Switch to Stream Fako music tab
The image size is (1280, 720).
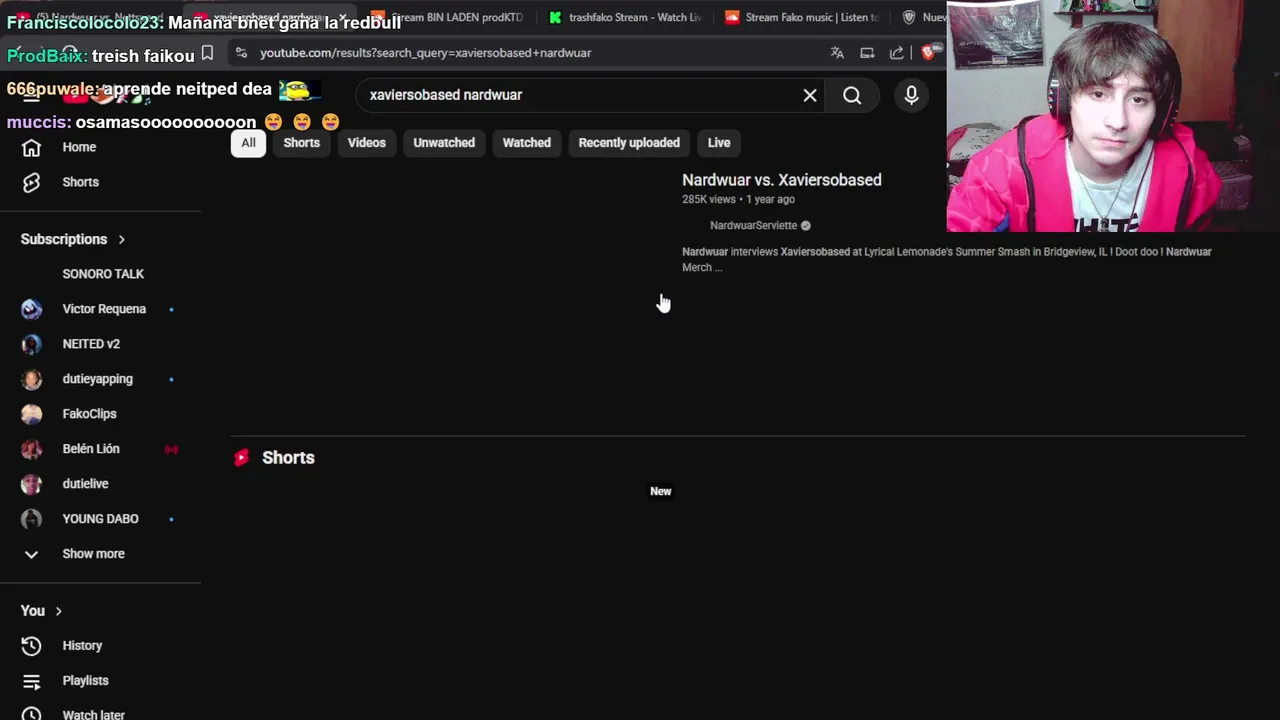(x=802, y=17)
